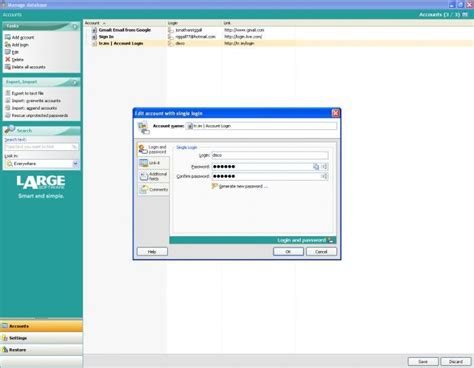Click the icon beside Accounts (3 / 3) counter
474x368 pixels.
tap(465, 15)
